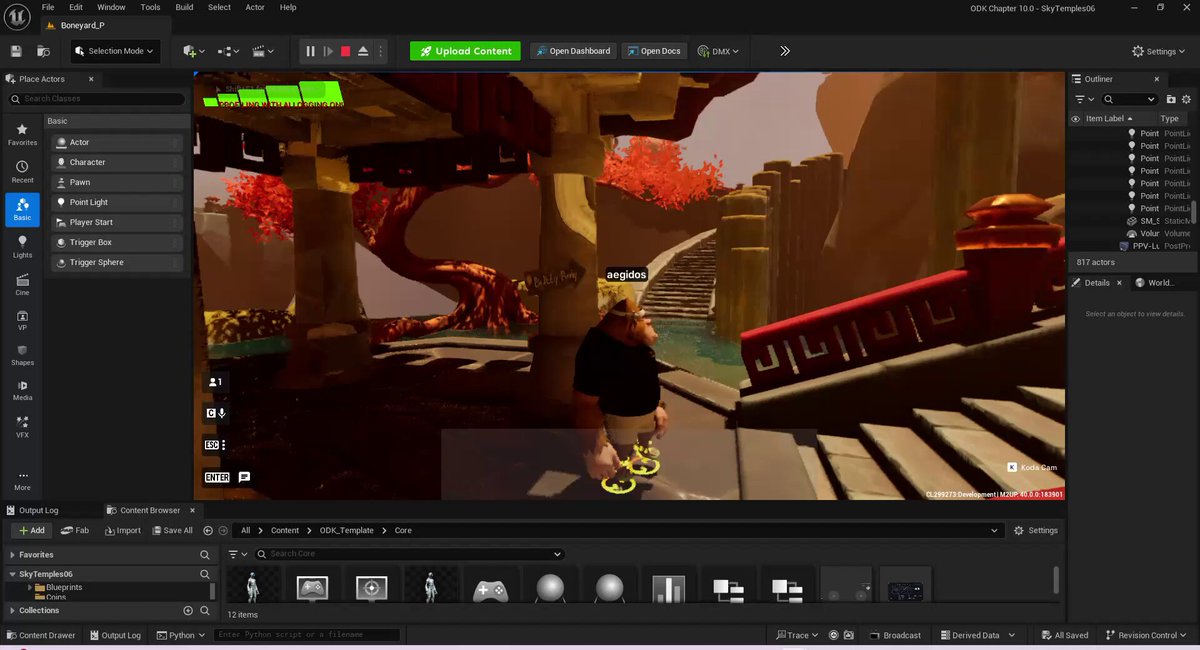Select the Cine category icon
Image resolution: width=1200 pixels, height=650 pixels.
click(22, 285)
